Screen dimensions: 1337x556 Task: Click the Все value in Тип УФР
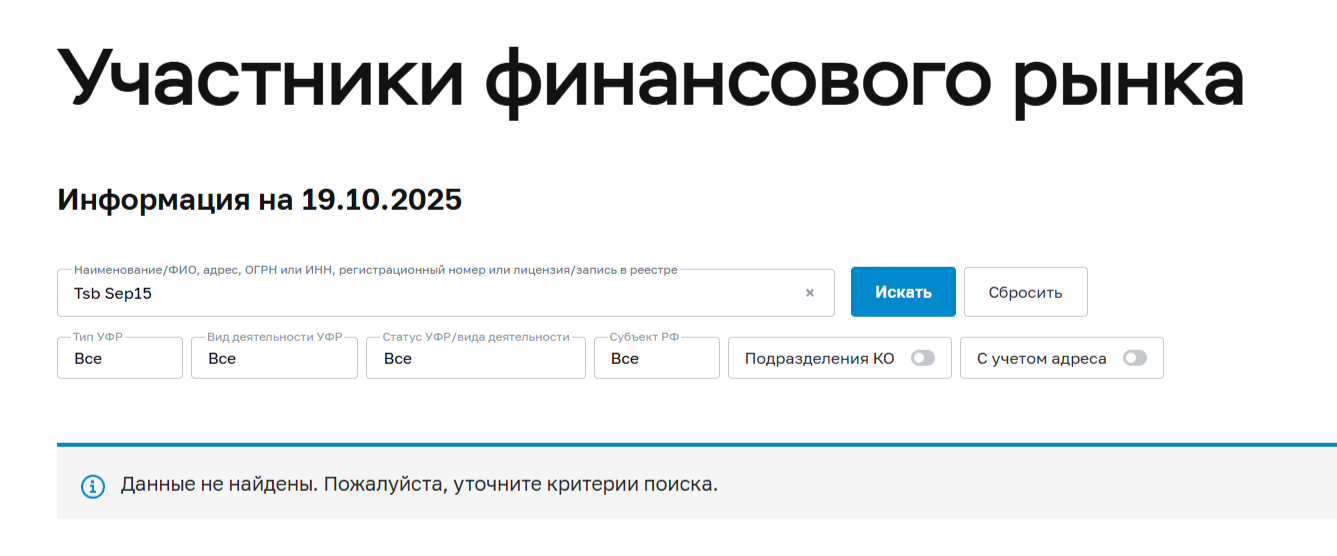(88, 358)
